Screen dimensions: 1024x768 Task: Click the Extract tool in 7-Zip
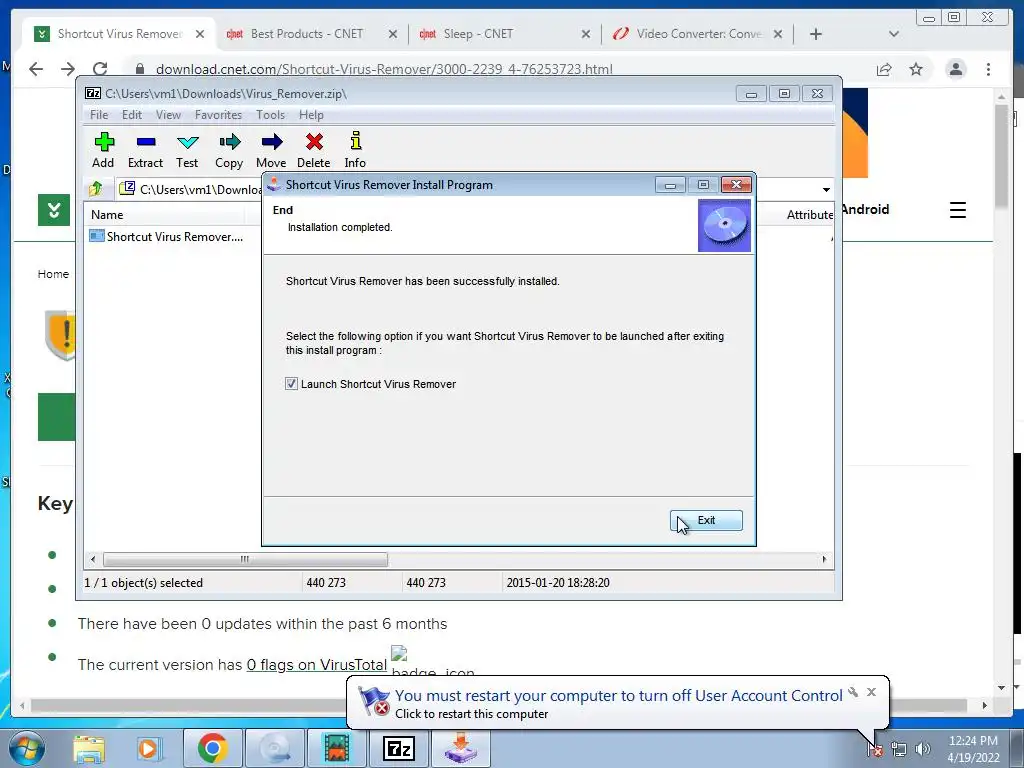(145, 150)
